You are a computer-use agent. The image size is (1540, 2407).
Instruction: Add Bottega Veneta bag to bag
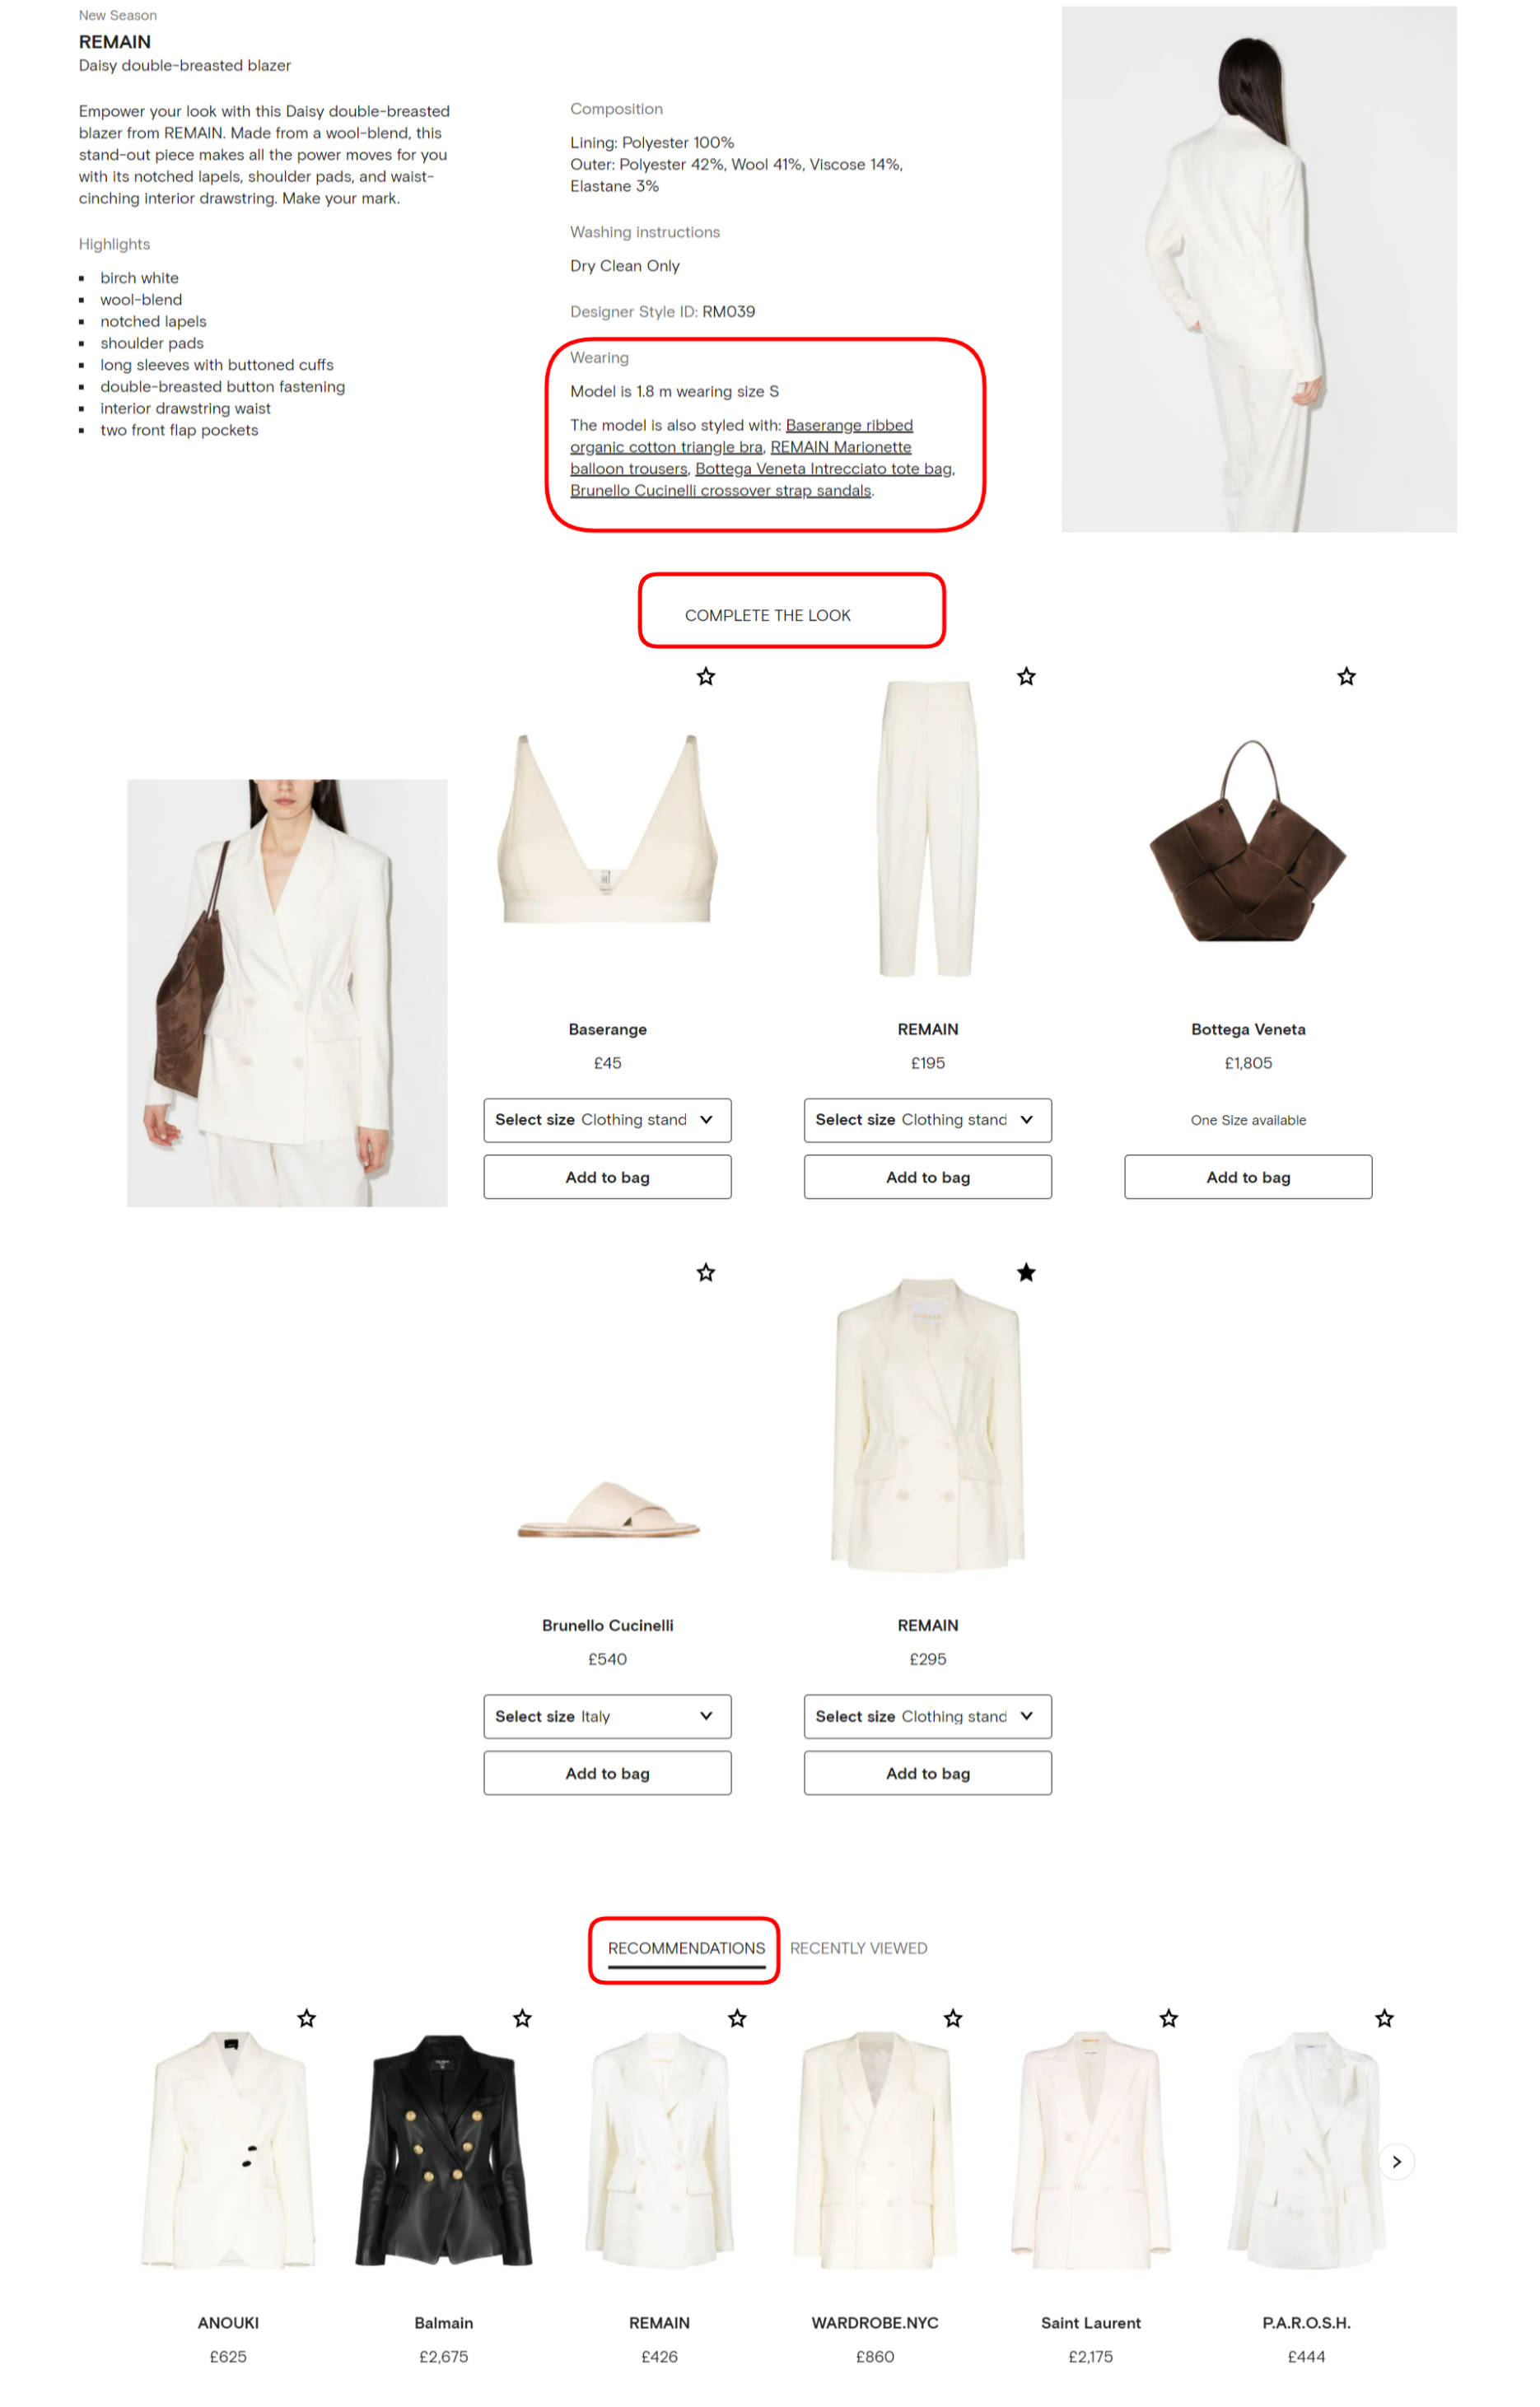pyautogui.click(x=1248, y=1177)
